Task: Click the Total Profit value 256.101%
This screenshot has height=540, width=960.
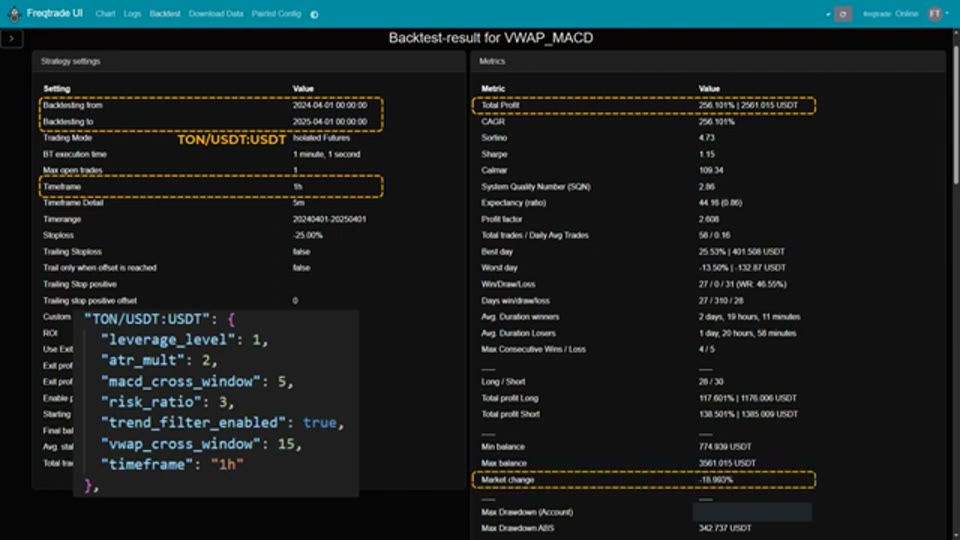Action: click(748, 105)
